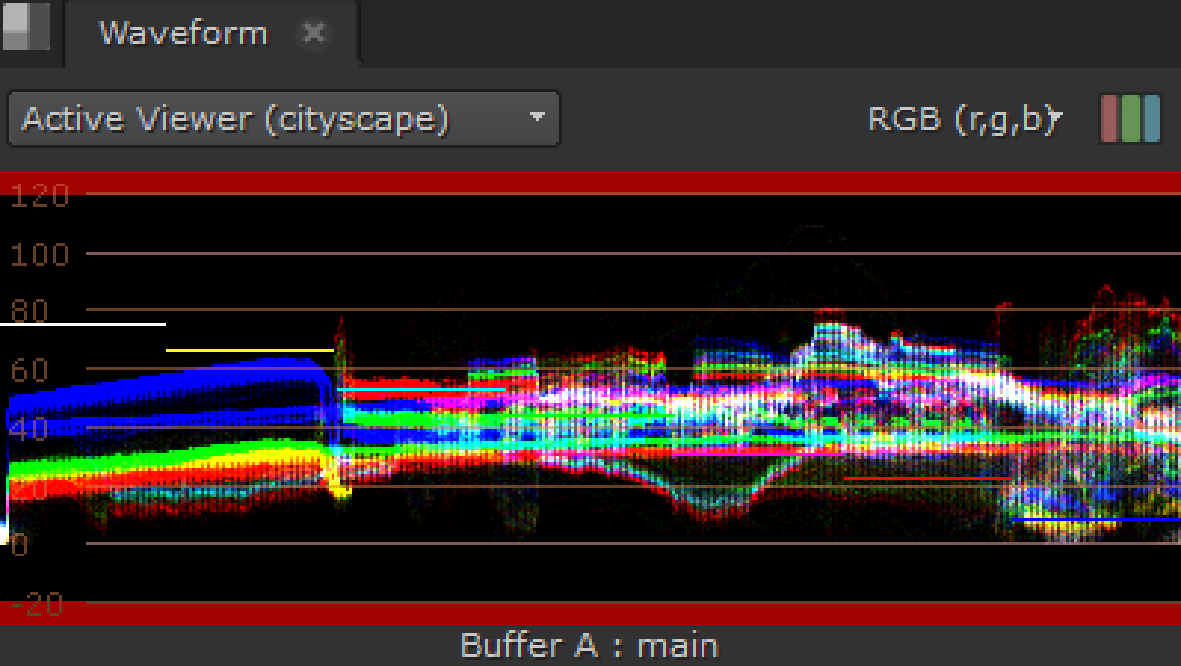The width and height of the screenshot is (1181, 666).
Task: Click the Buffer A : main label
Action: tap(588, 645)
